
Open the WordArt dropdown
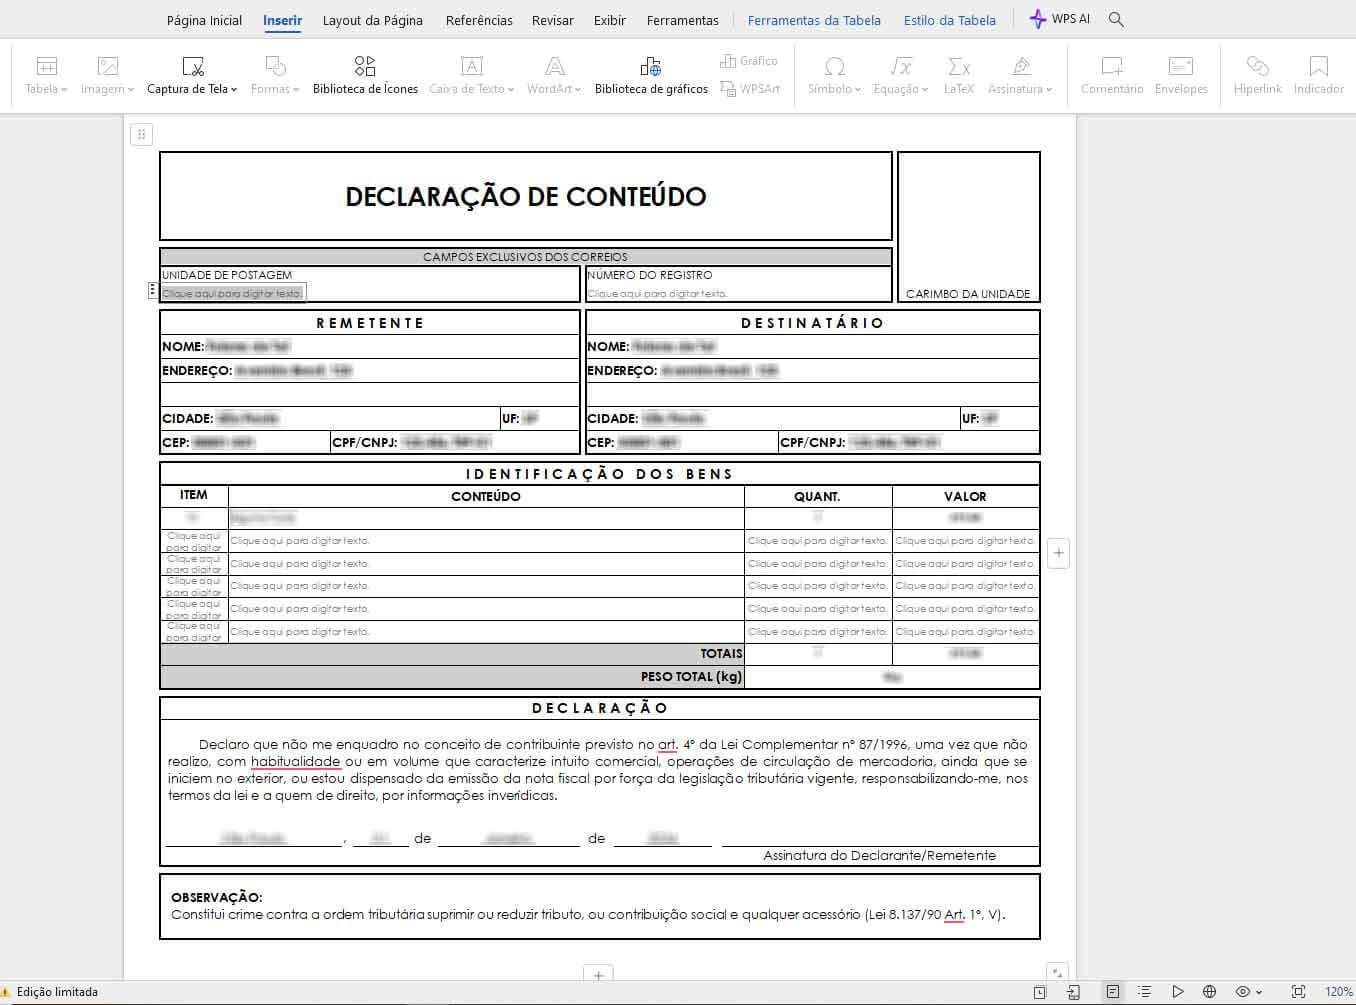click(554, 76)
